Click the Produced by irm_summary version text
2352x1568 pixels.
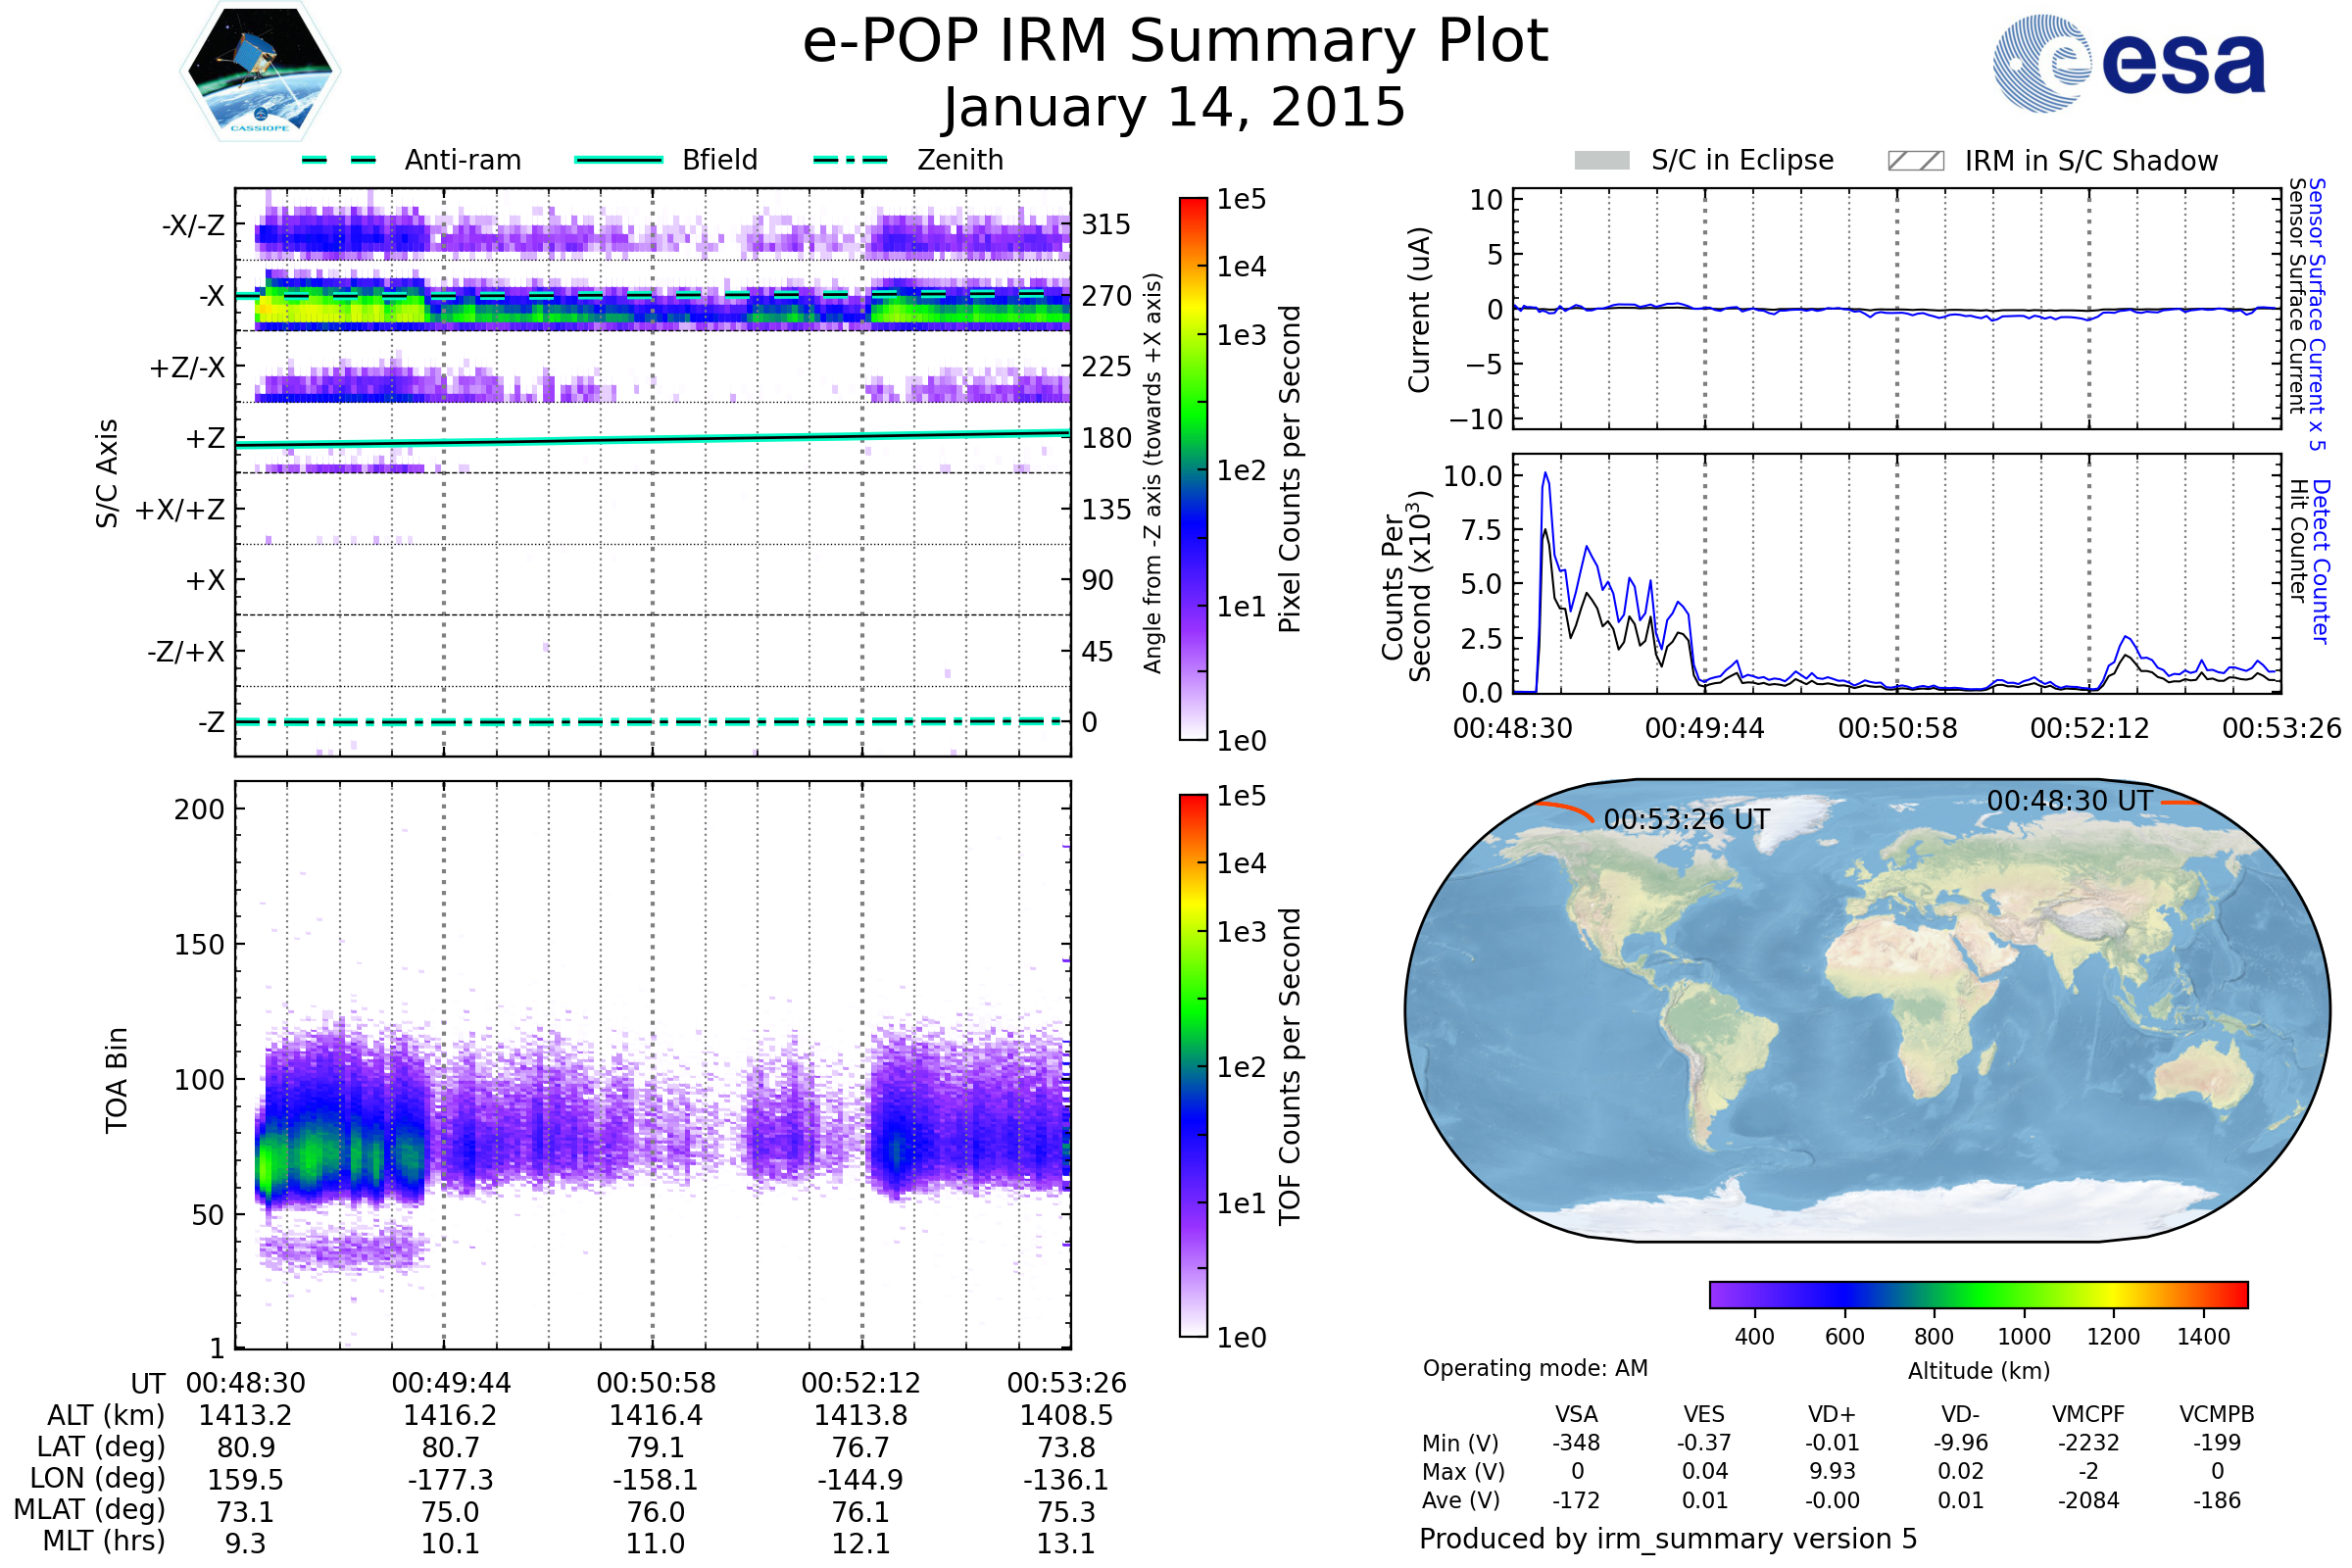[x=1668, y=1539]
